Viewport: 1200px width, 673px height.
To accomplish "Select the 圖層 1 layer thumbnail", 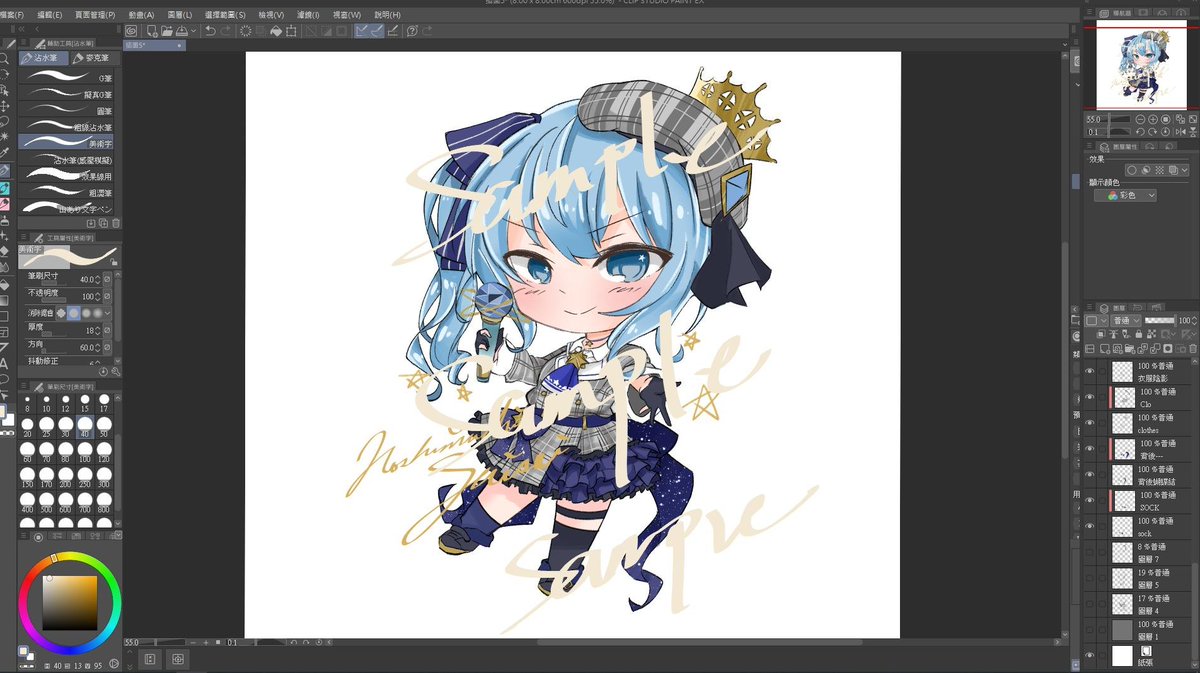I will [1122, 630].
